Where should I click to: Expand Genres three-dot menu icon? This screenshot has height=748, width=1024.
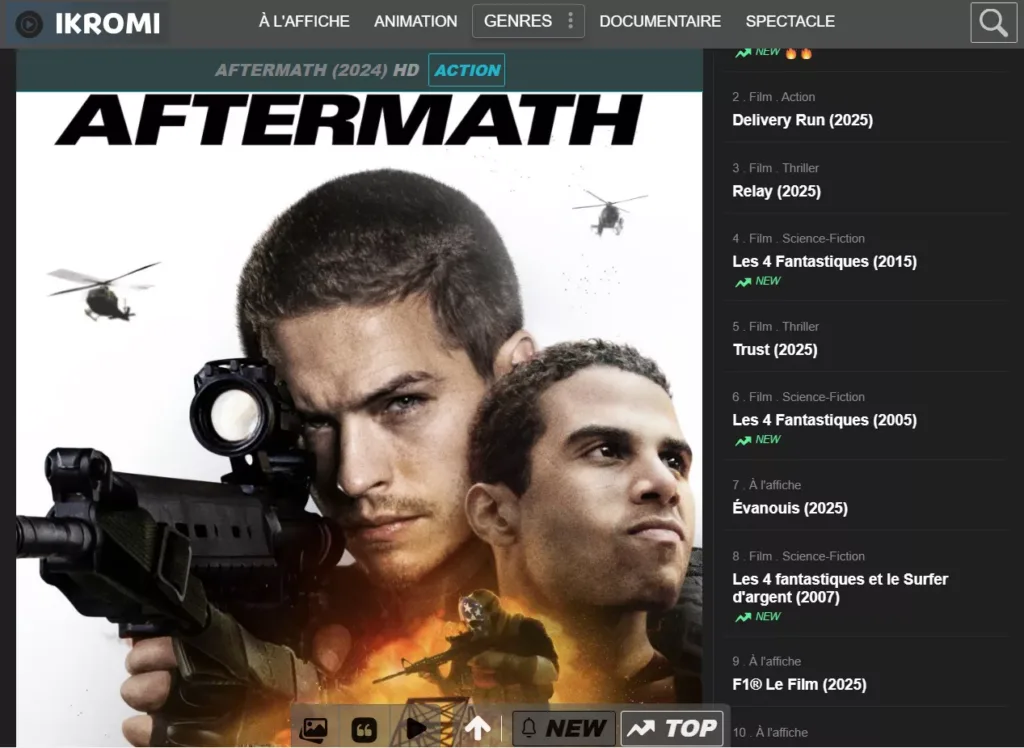pyautogui.click(x=570, y=21)
